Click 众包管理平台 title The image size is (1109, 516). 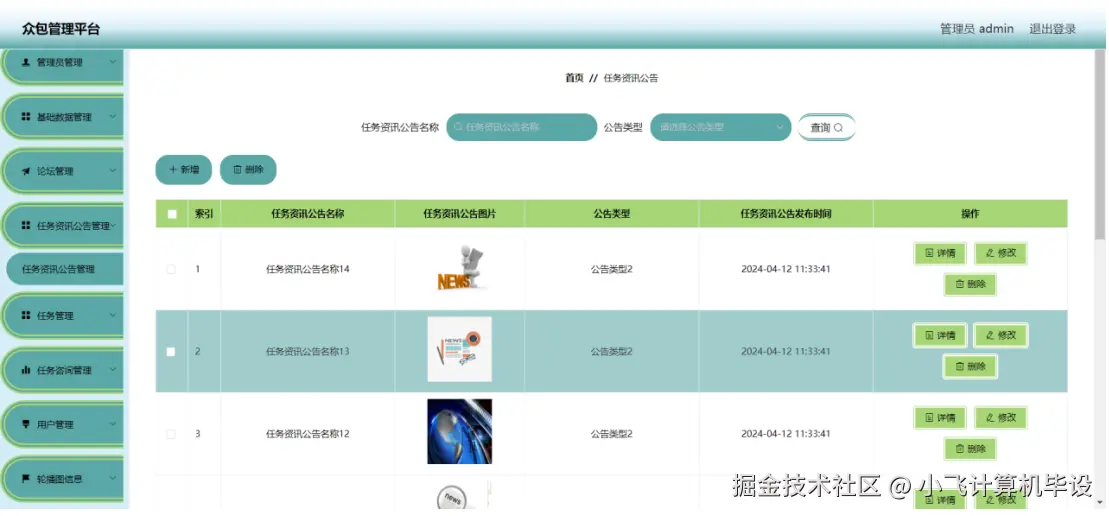(61, 29)
